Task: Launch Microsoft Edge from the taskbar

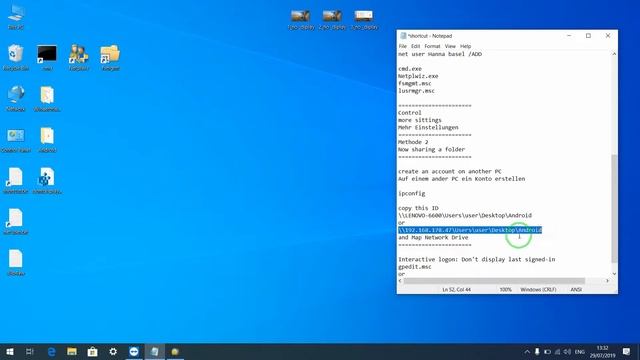Action: (51, 351)
